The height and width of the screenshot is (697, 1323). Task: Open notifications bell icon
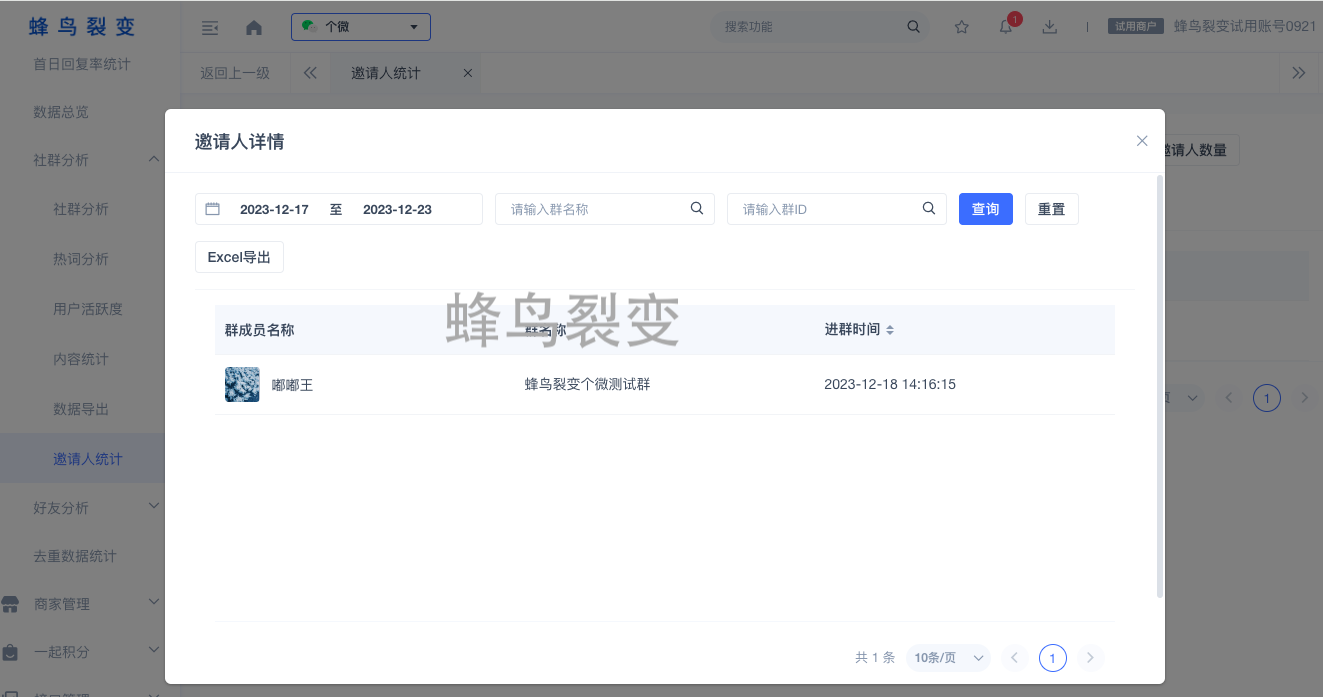pos(1006,27)
